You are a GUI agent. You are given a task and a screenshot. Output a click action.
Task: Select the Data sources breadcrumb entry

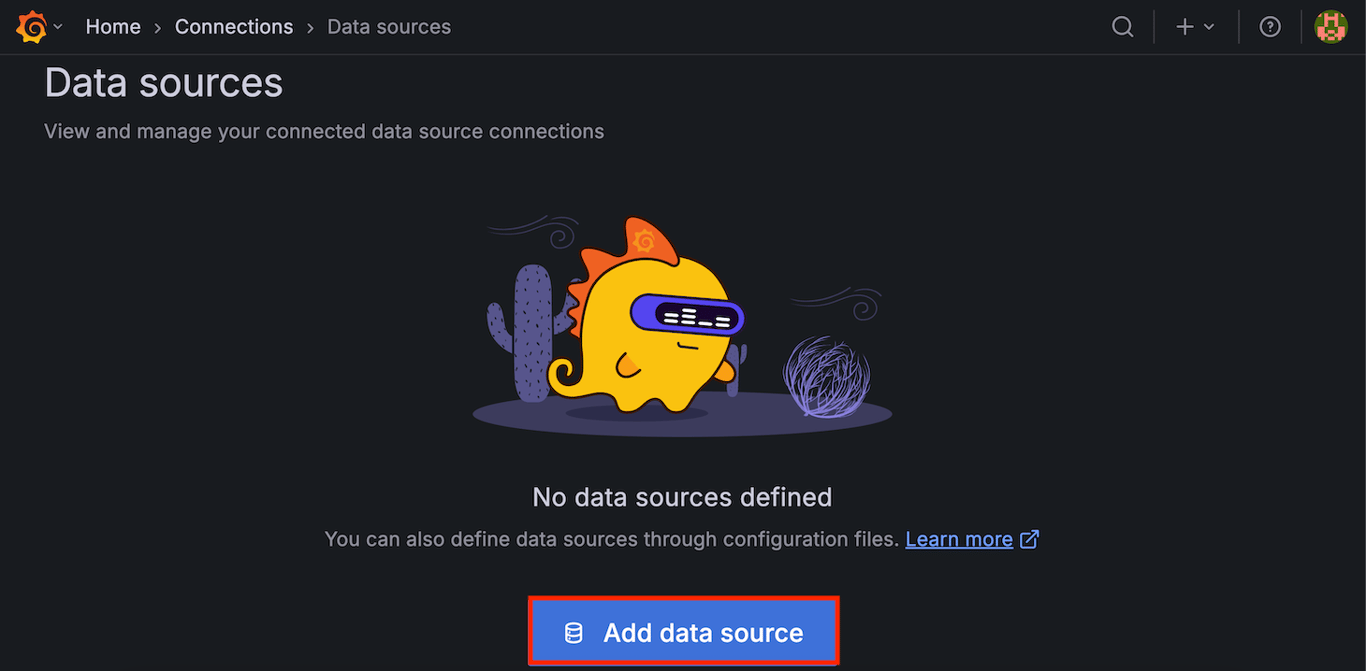point(388,27)
